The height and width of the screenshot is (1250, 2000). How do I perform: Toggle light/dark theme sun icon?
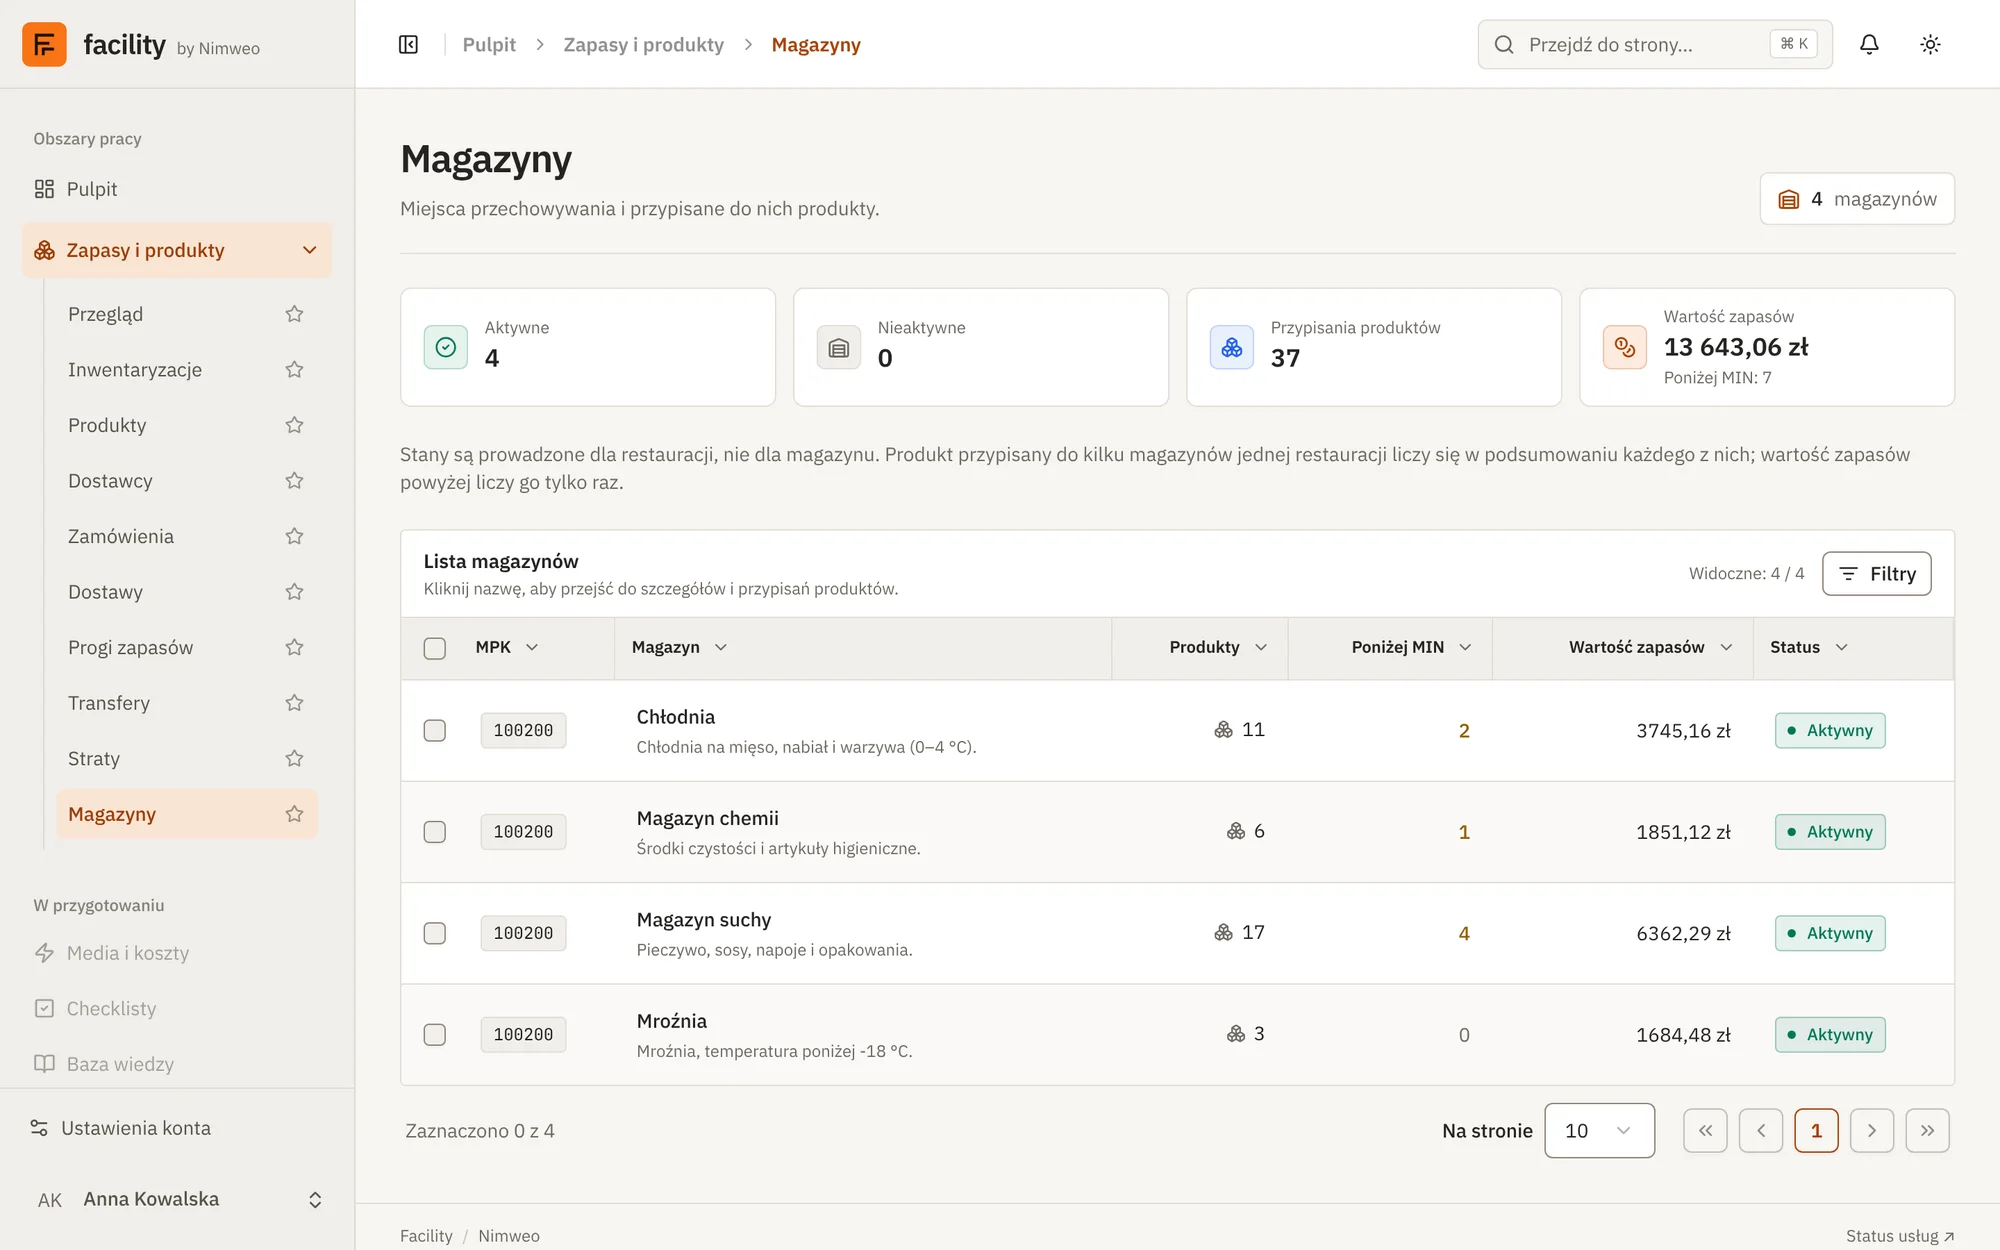pyautogui.click(x=1930, y=44)
